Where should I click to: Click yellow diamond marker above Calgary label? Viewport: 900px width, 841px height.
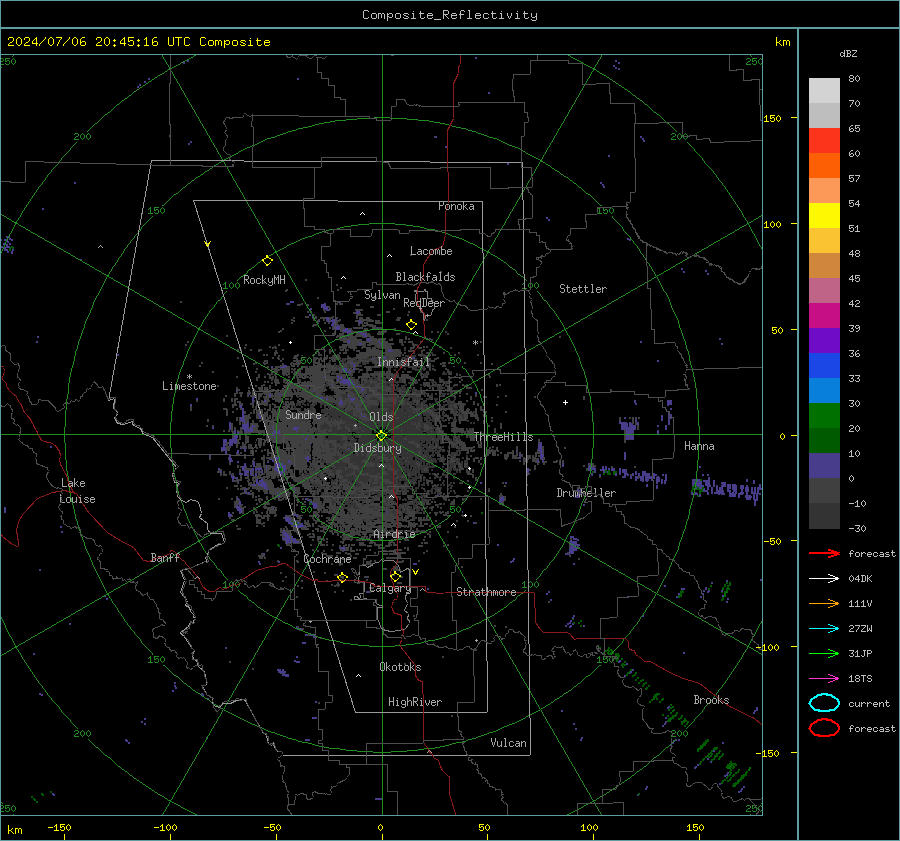tap(395, 576)
